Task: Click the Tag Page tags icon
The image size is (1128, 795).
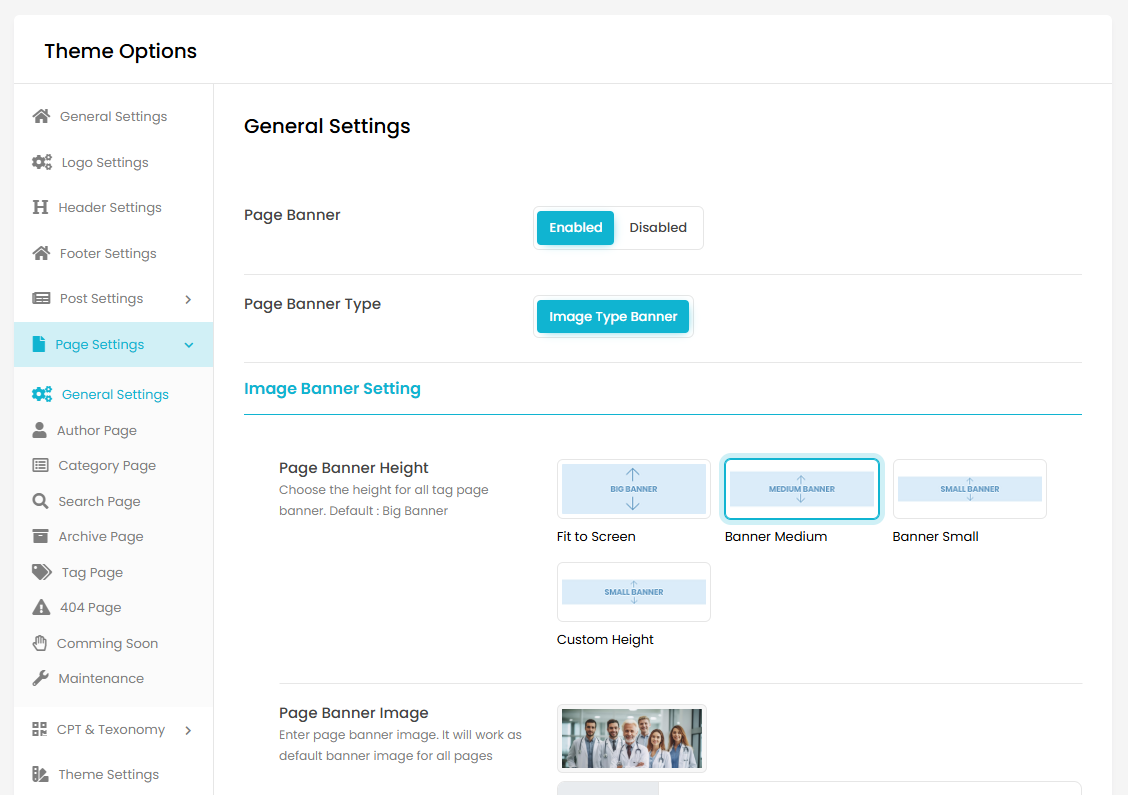Action: pos(41,572)
